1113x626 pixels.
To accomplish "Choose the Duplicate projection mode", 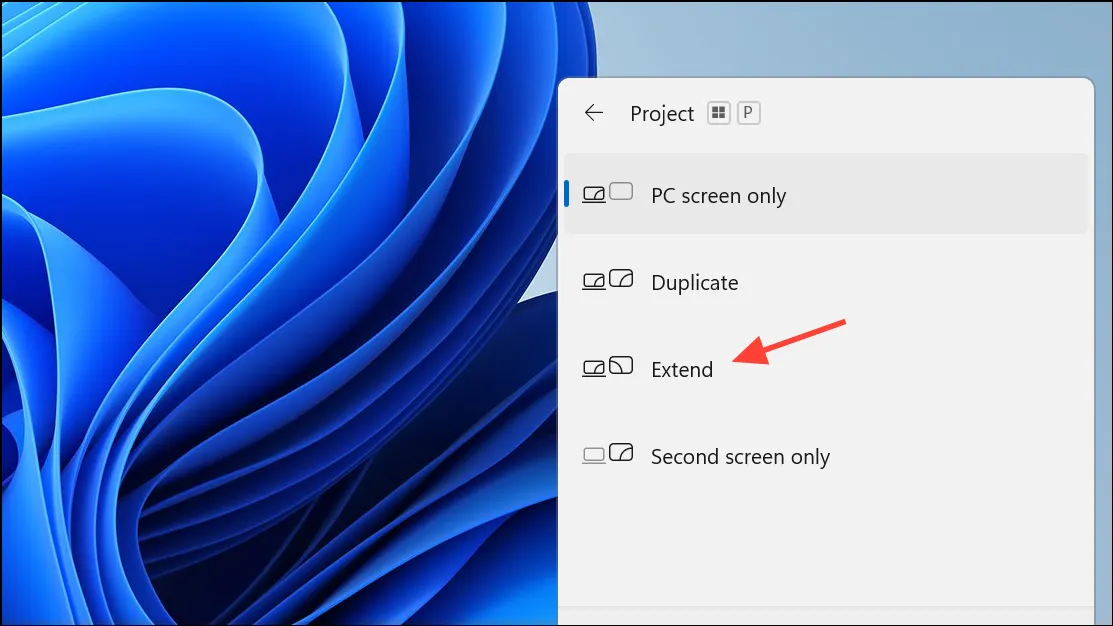I will tap(826, 282).
